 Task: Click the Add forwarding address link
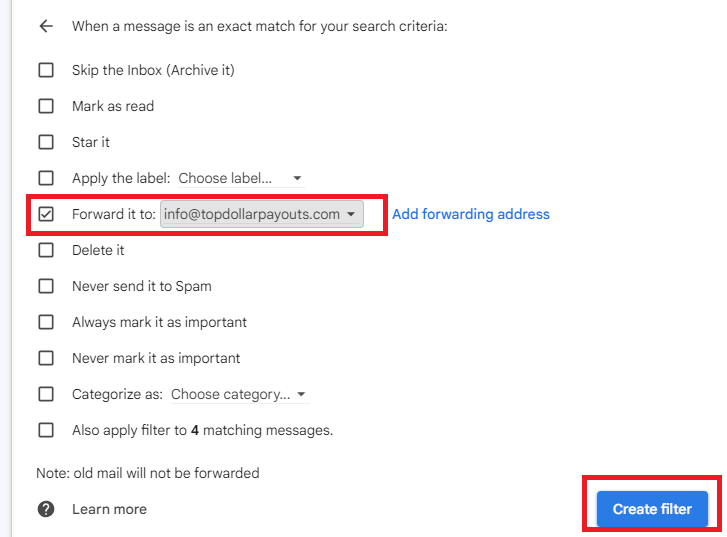click(471, 214)
